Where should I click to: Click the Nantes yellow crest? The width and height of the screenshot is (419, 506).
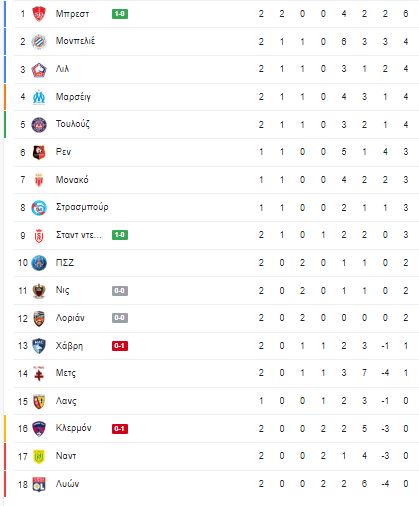point(39,456)
